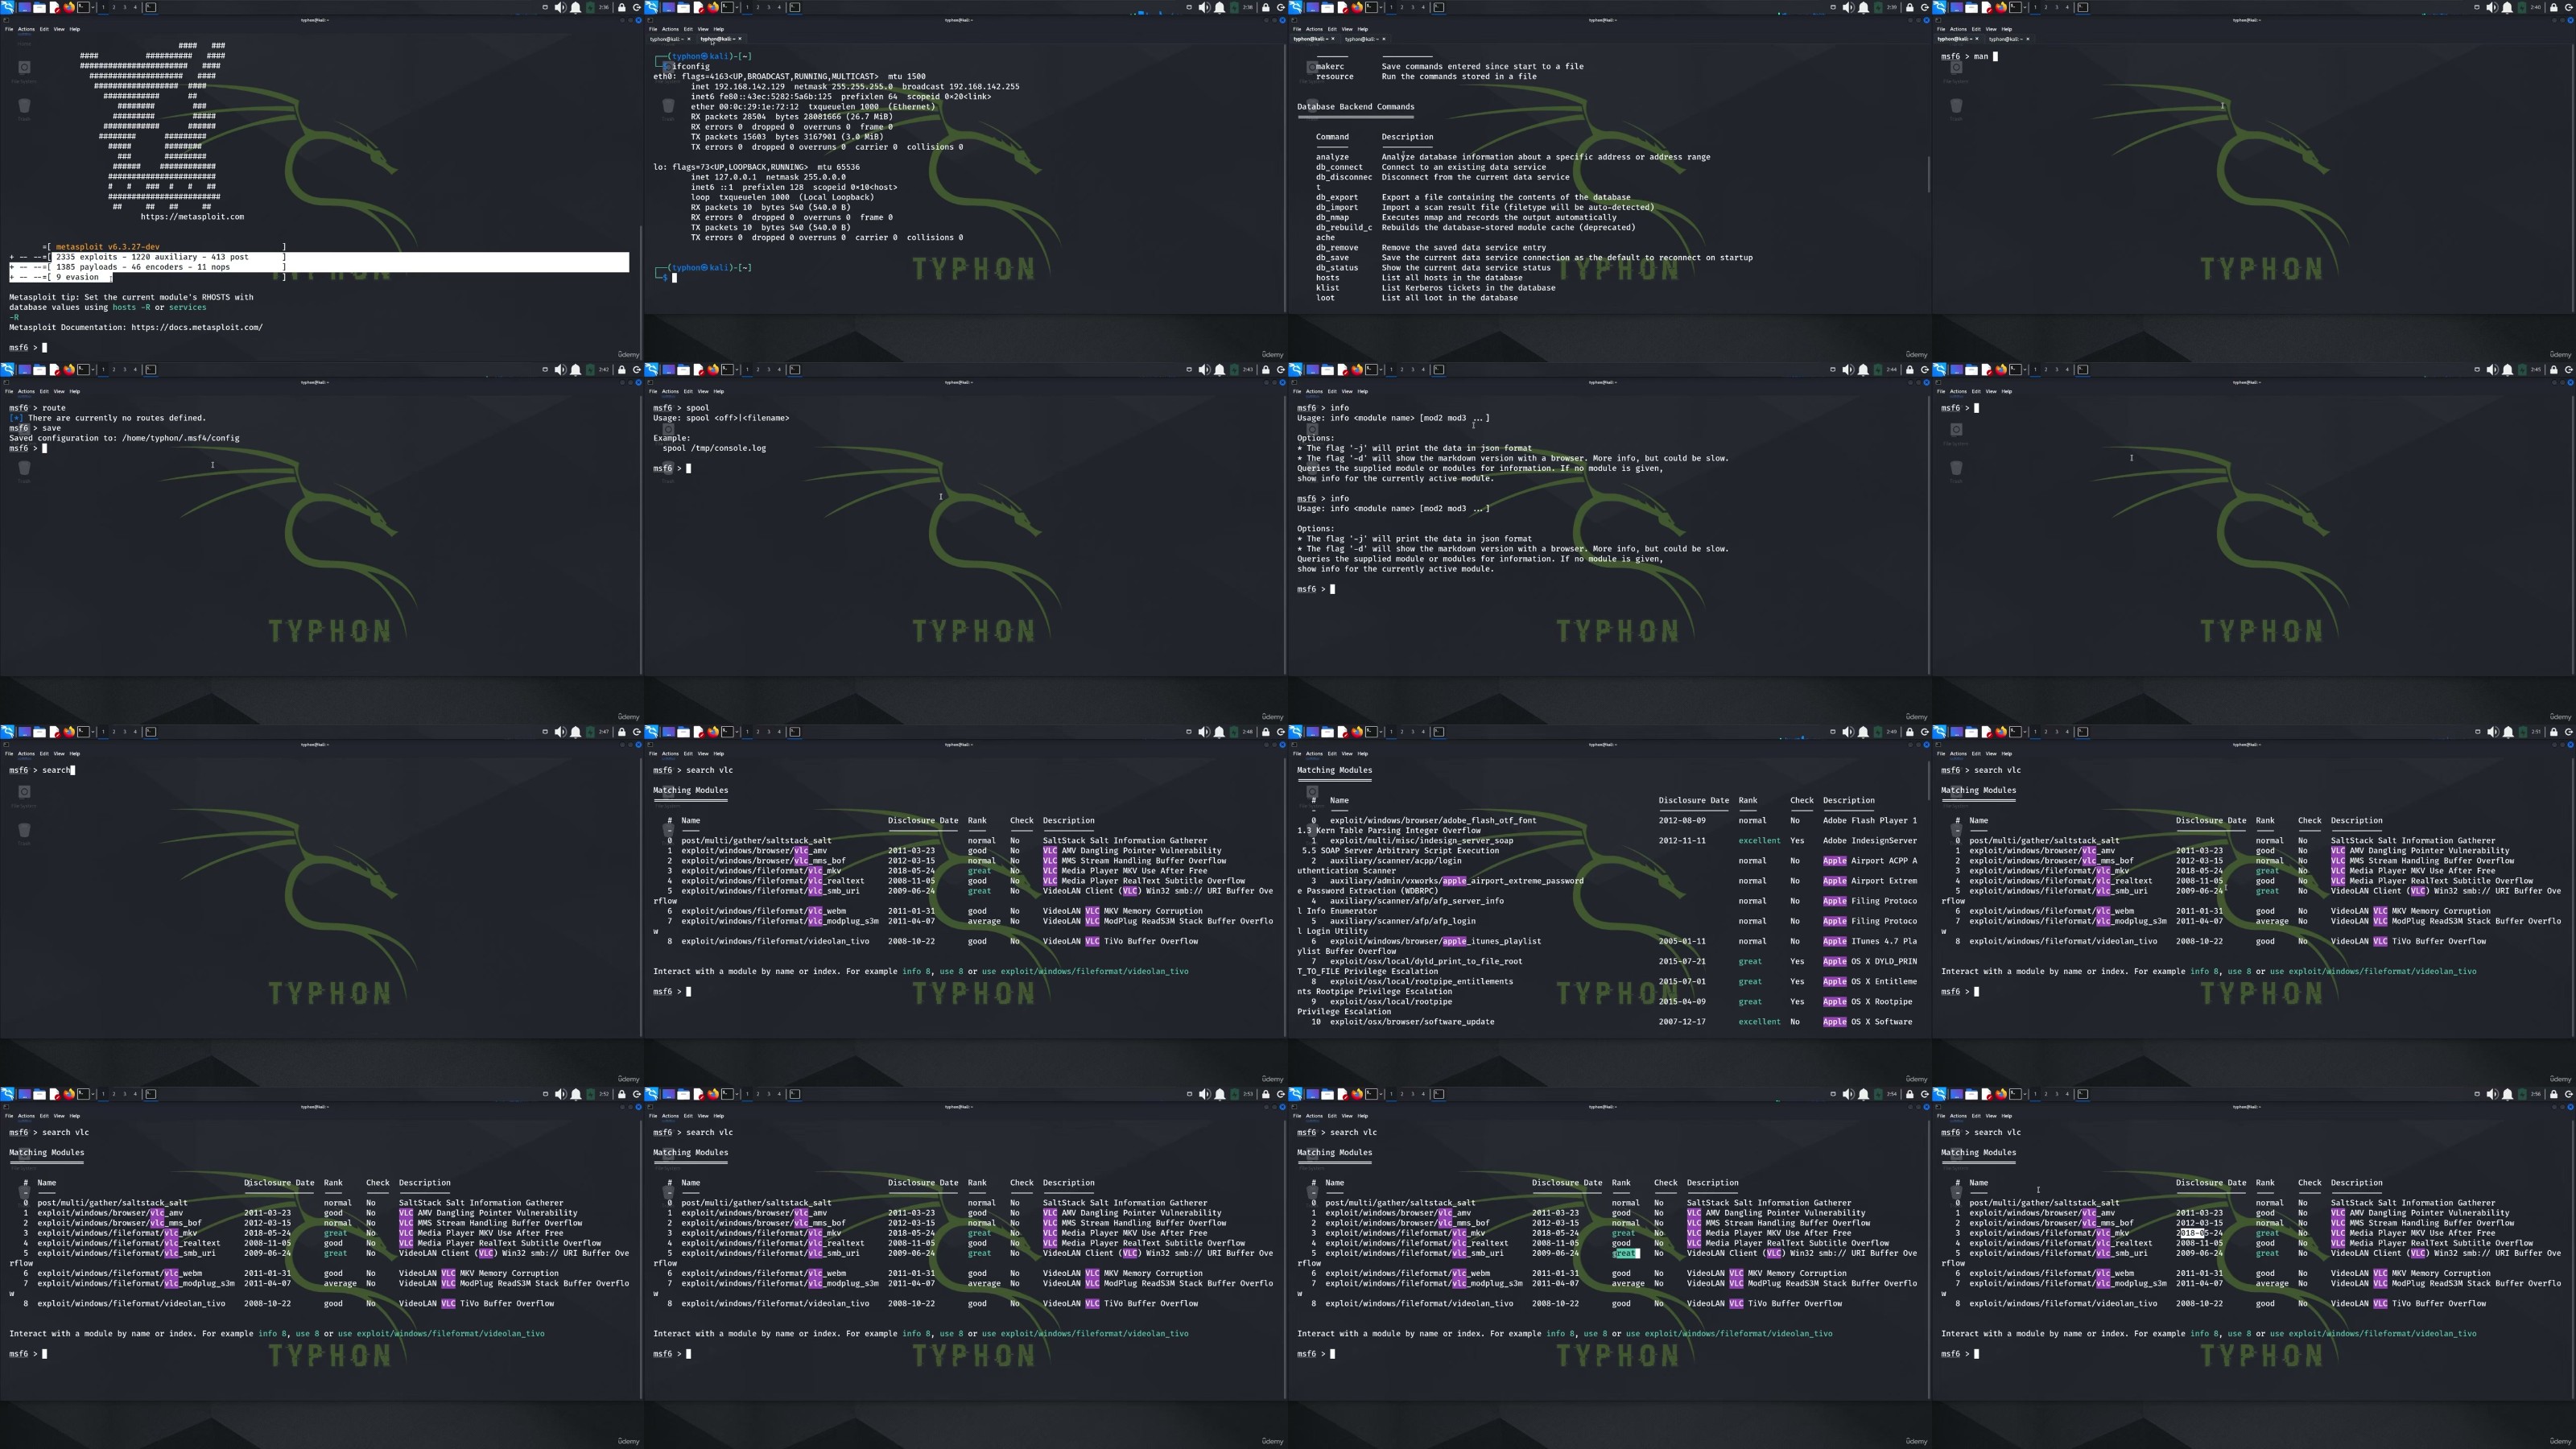The height and width of the screenshot is (1449, 2576).
Task: Click logout icon above the Metasploit banner terminal
Action: [x=637, y=7]
